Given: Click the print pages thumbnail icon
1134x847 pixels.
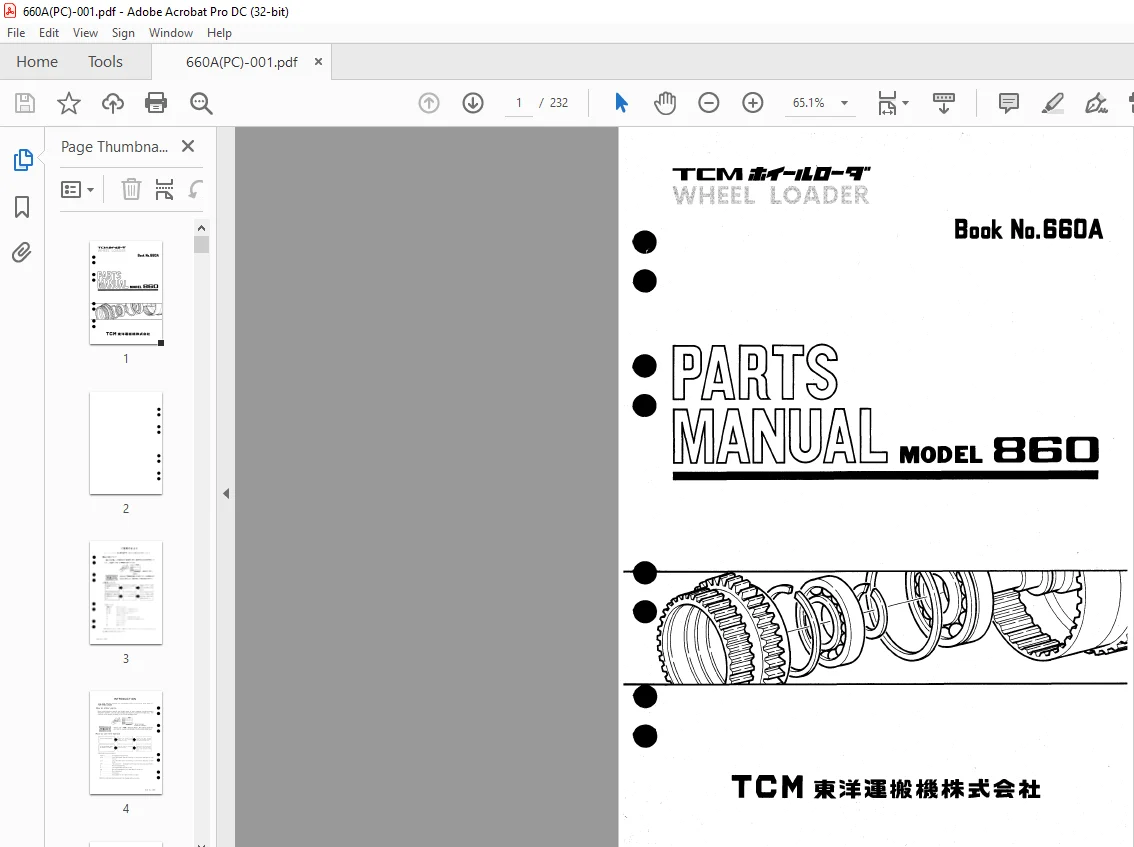Looking at the screenshot, I should (164, 190).
